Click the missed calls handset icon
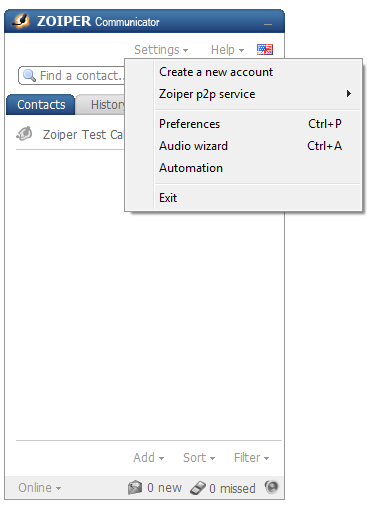This screenshot has width=367, height=516. pos(198,488)
